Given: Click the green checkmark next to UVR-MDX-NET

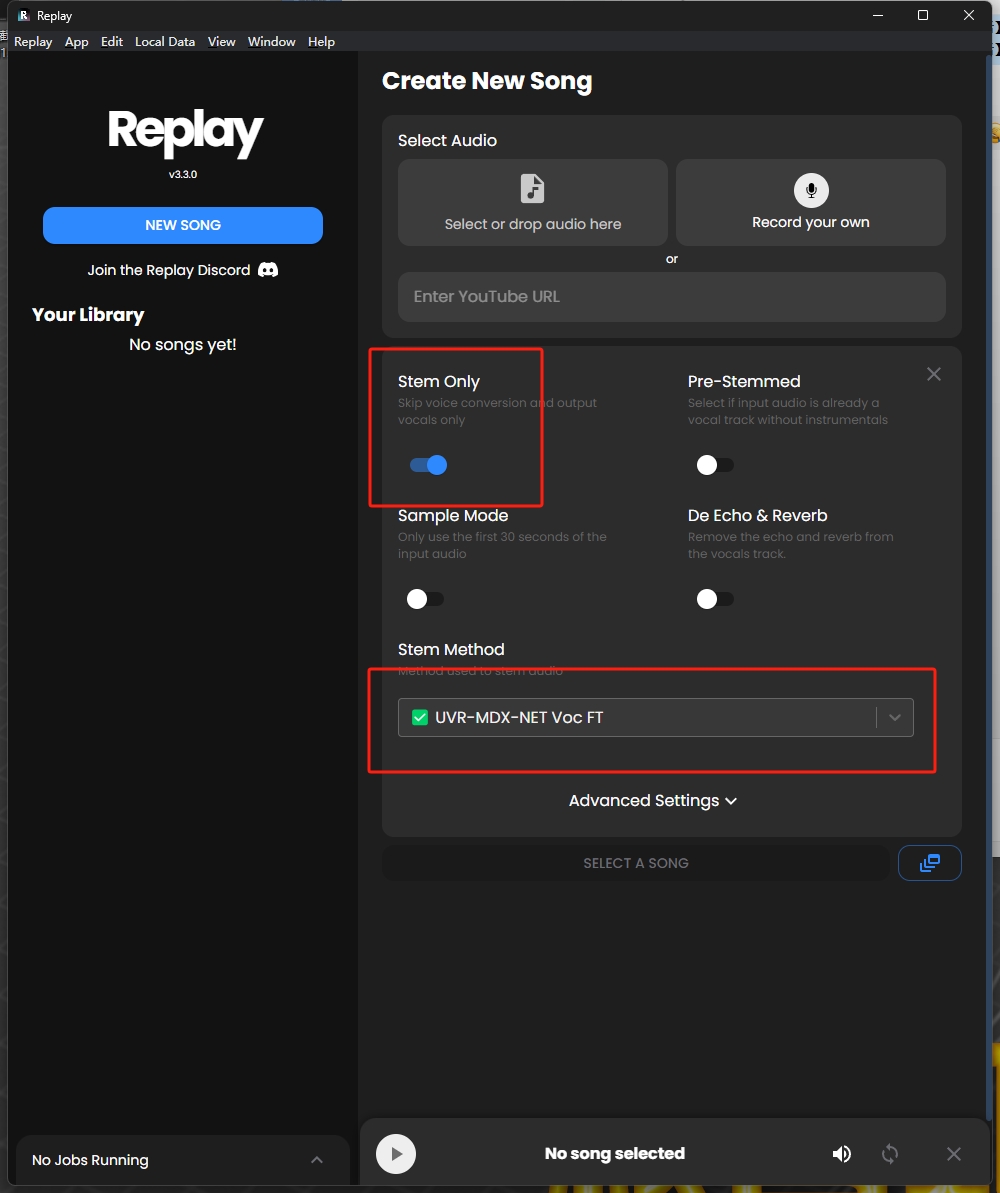Looking at the screenshot, I should 419,717.
